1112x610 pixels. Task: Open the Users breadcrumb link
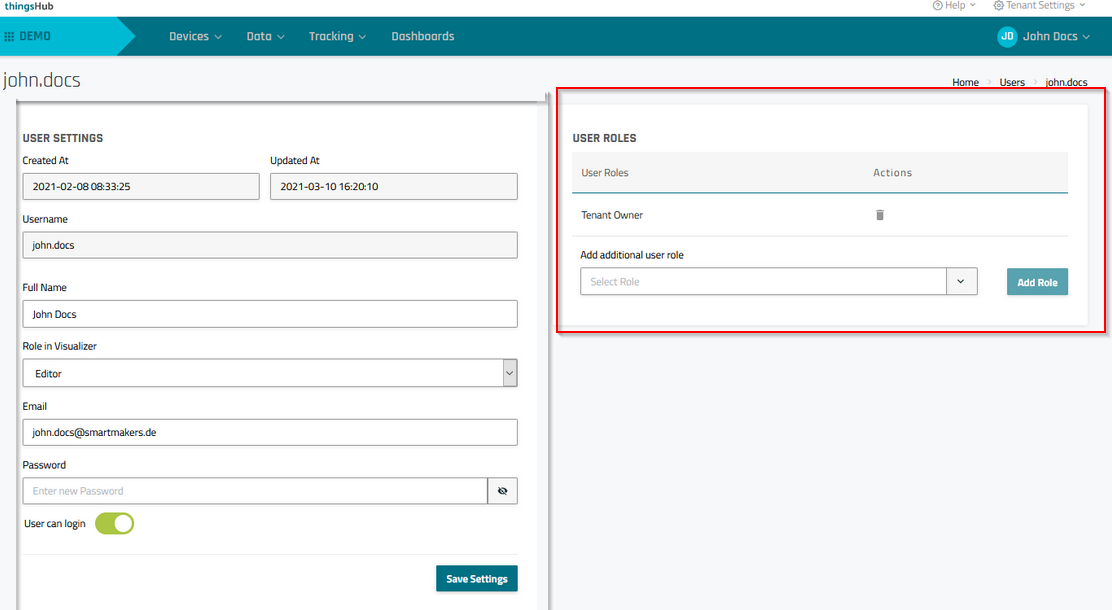(x=1012, y=83)
